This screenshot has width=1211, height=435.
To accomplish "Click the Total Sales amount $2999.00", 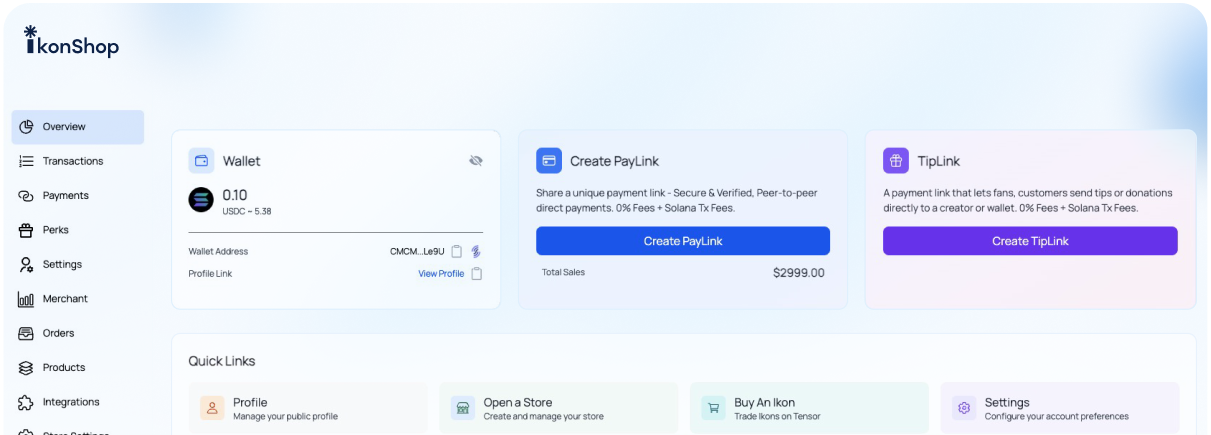I will coord(799,273).
